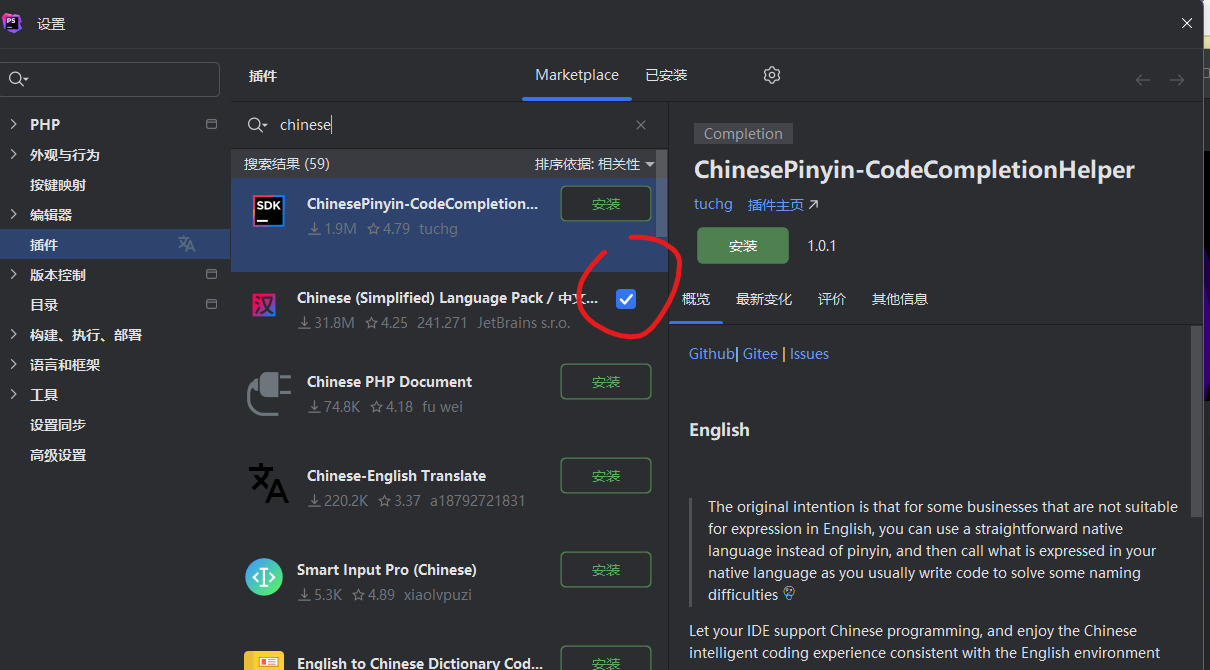The height and width of the screenshot is (670, 1210).
Task: Click the PhpStorm logo in title bar
Action: (12, 23)
